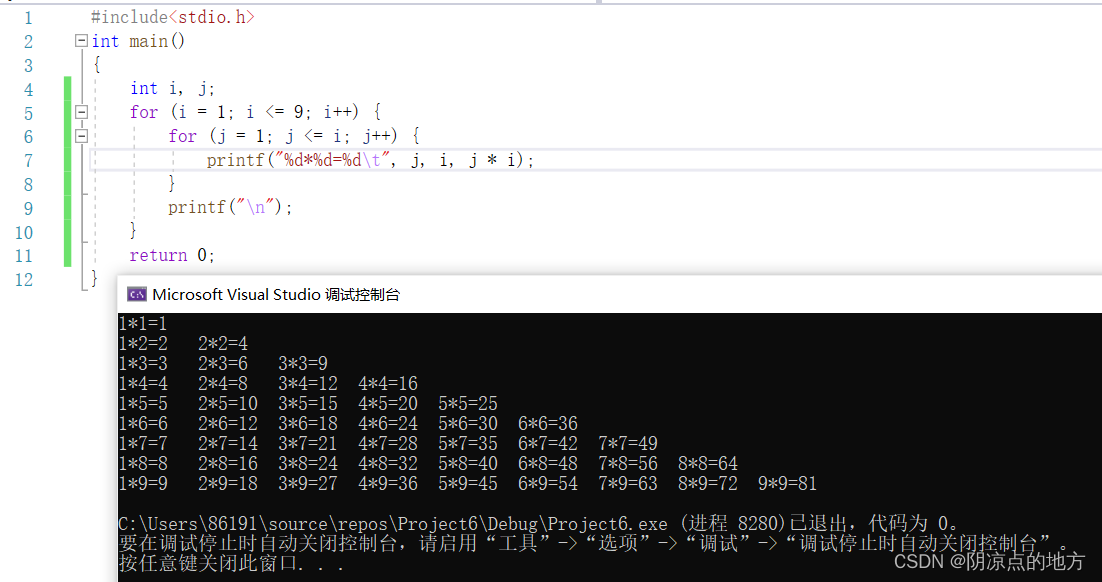
Task: Click line number 1 in gutter
Action: point(28,18)
